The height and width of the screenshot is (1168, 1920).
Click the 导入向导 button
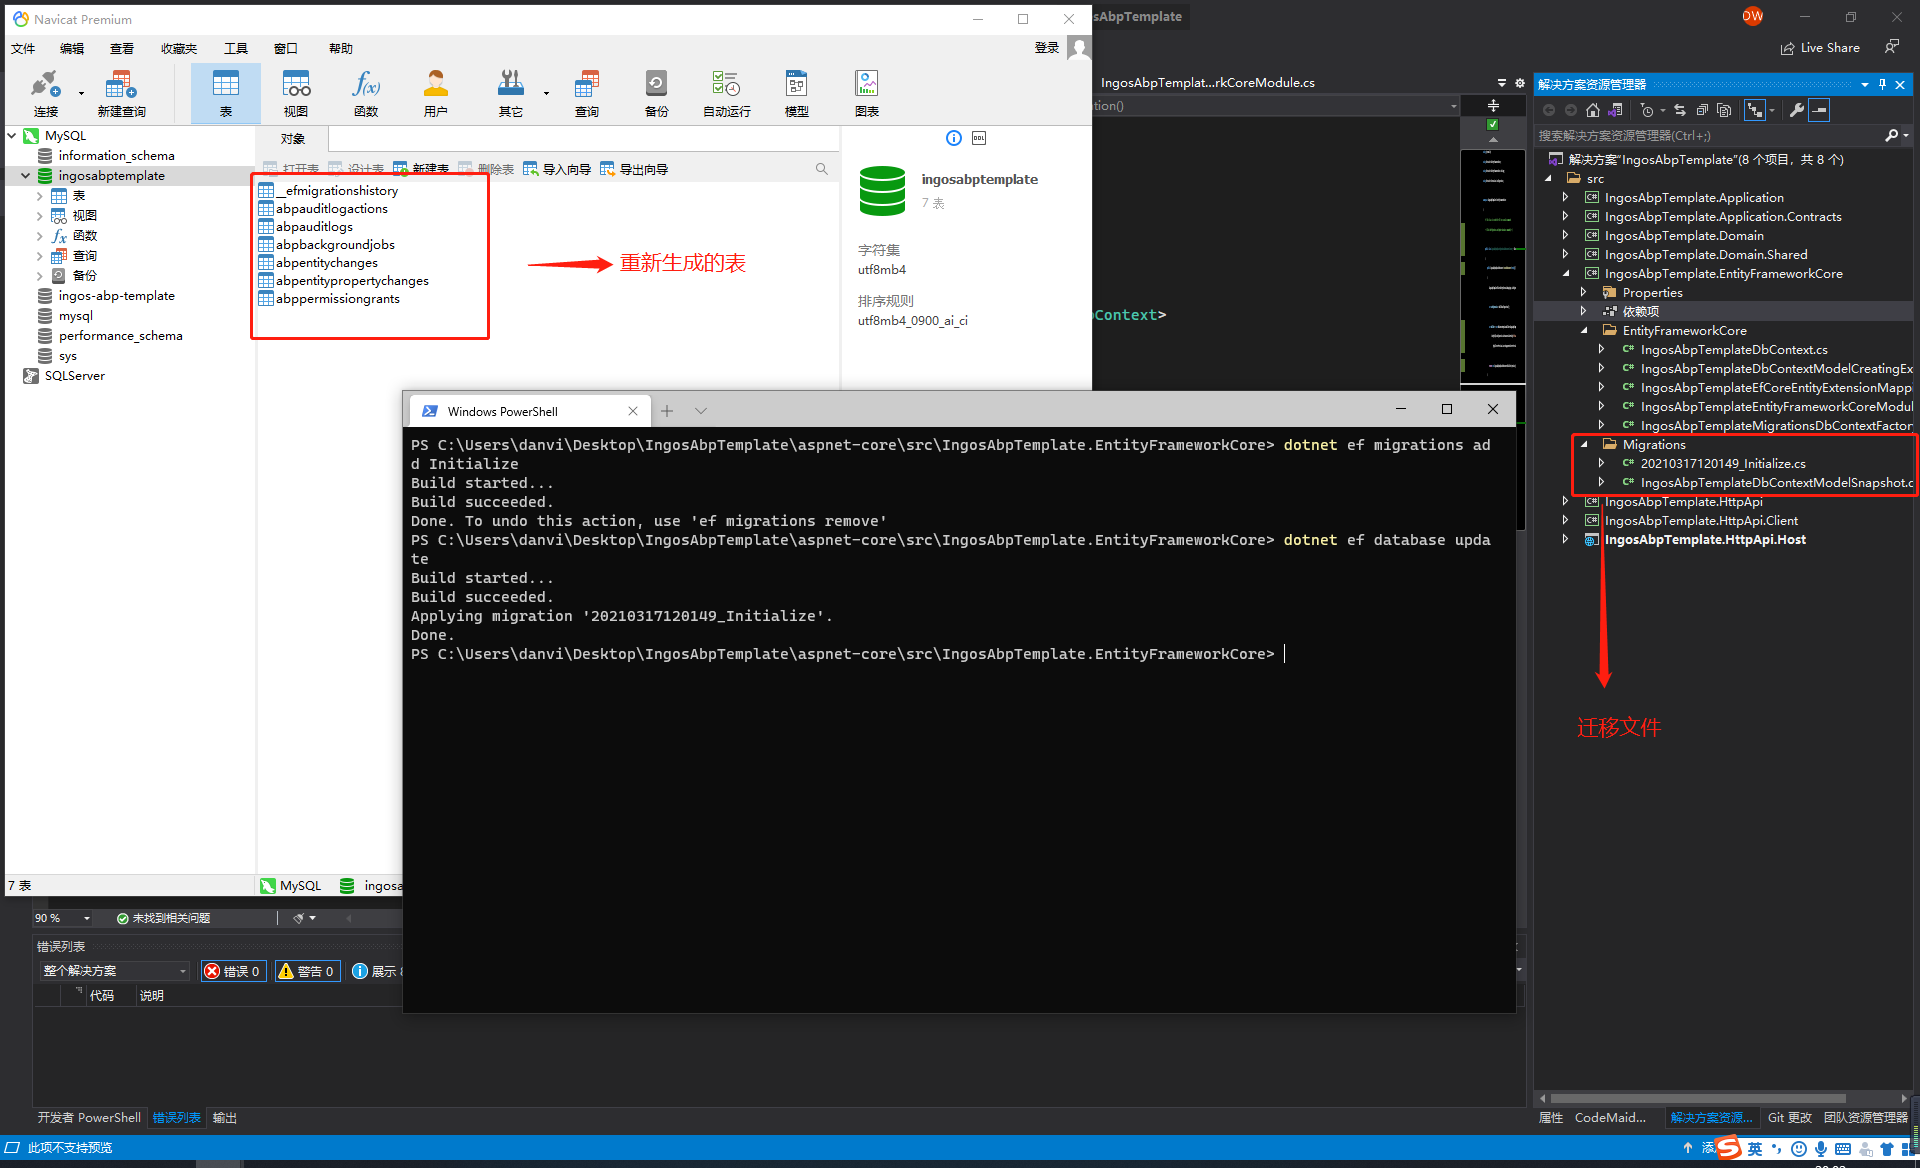click(x=557, y=169)
